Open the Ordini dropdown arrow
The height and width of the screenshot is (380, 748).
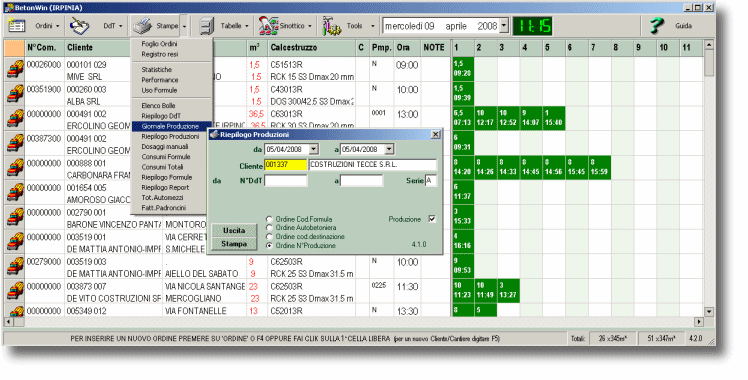(58, 26)
